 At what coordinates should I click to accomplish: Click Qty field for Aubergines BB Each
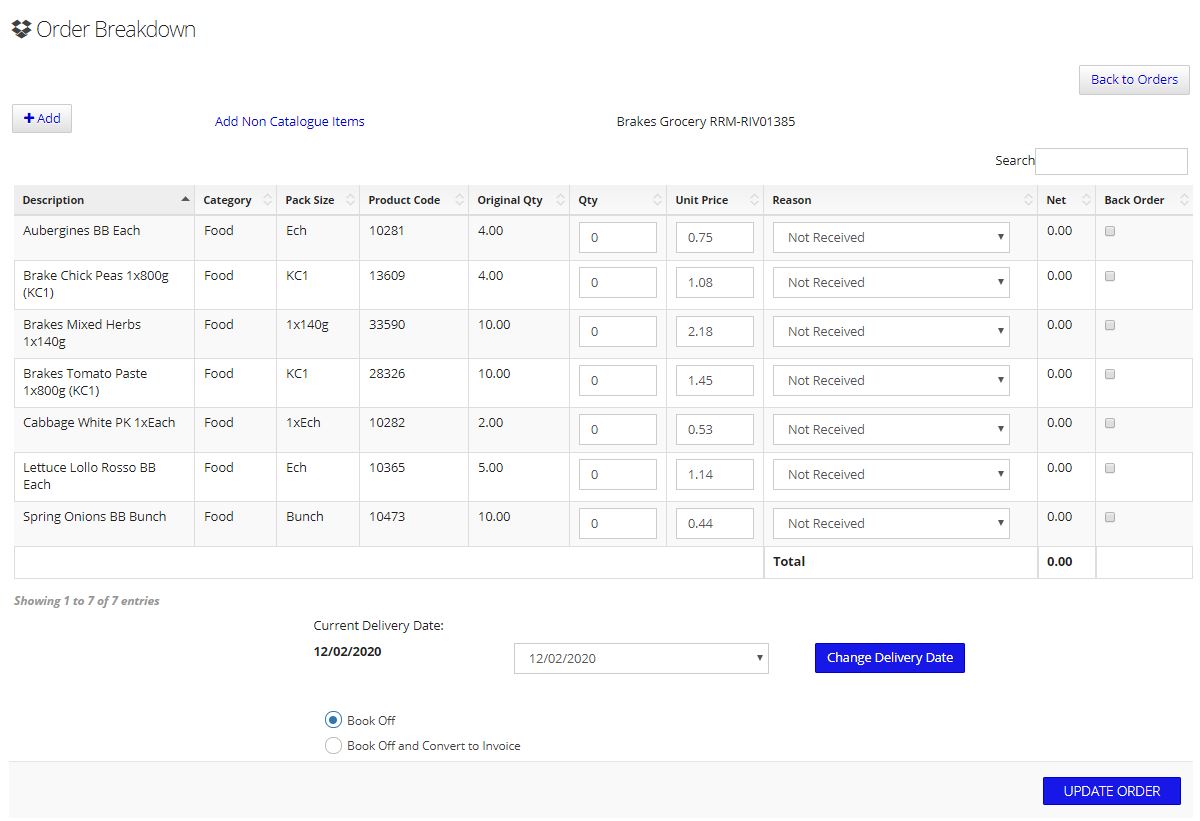pyautogui.click(x=618, y=238)
